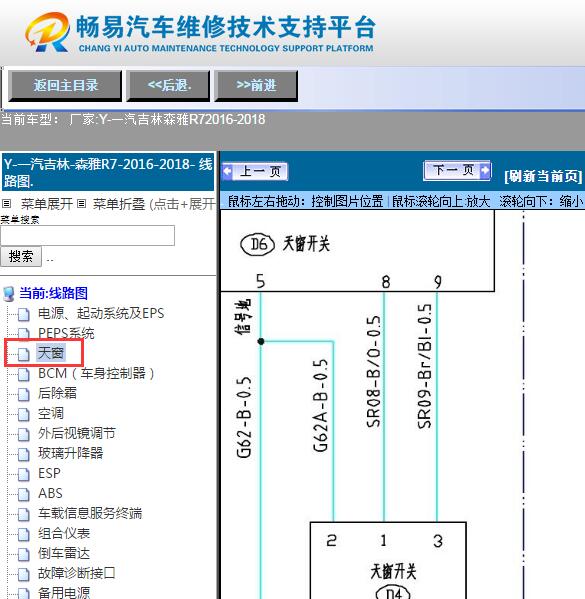Click the 返回主目录 button
Viewport: 585px width, 599px height.
point(65,86)
